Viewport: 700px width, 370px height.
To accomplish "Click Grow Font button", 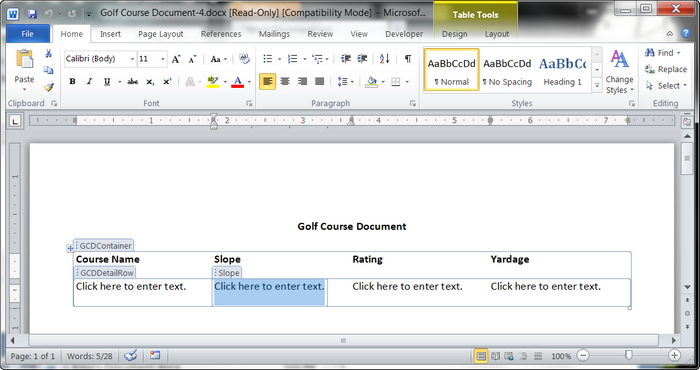I will pyautogui.click(x=176, y=59).
